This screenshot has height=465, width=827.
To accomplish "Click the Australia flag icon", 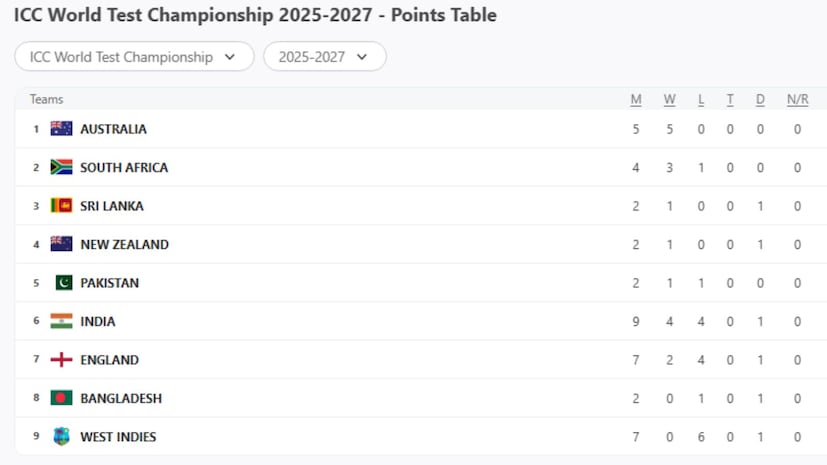I will coord(61,129).
